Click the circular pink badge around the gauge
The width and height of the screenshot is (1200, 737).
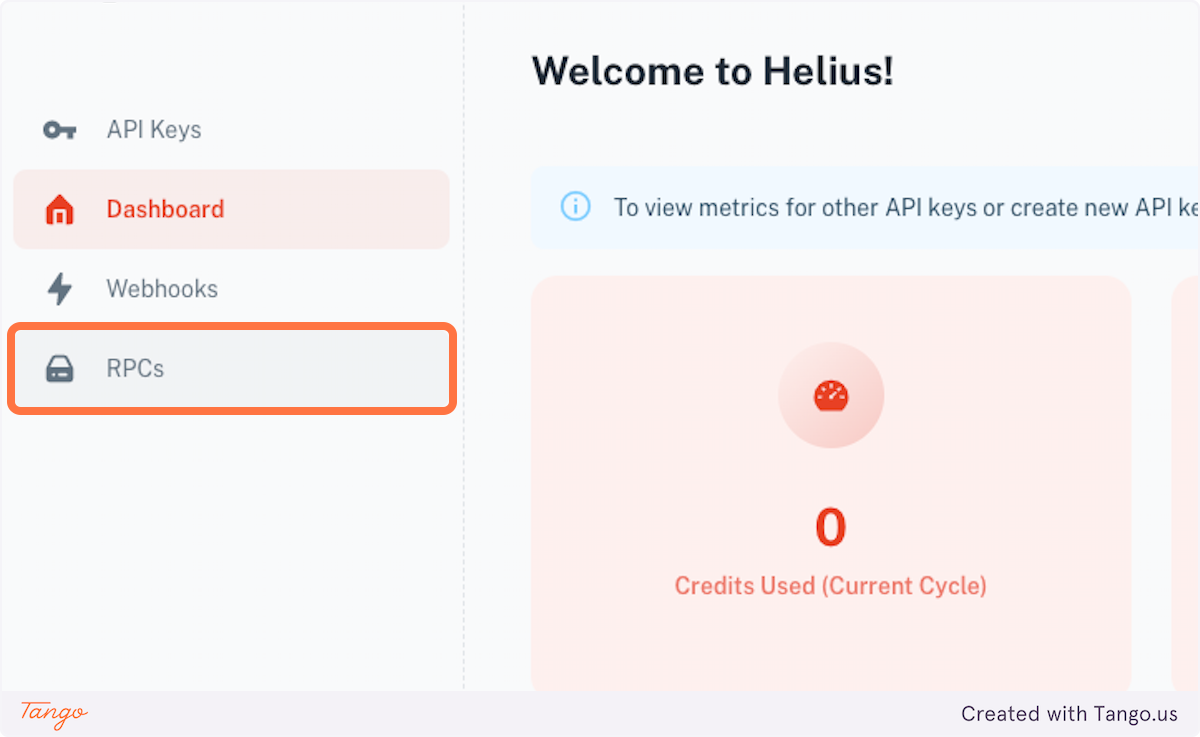[x=831, y=395]
